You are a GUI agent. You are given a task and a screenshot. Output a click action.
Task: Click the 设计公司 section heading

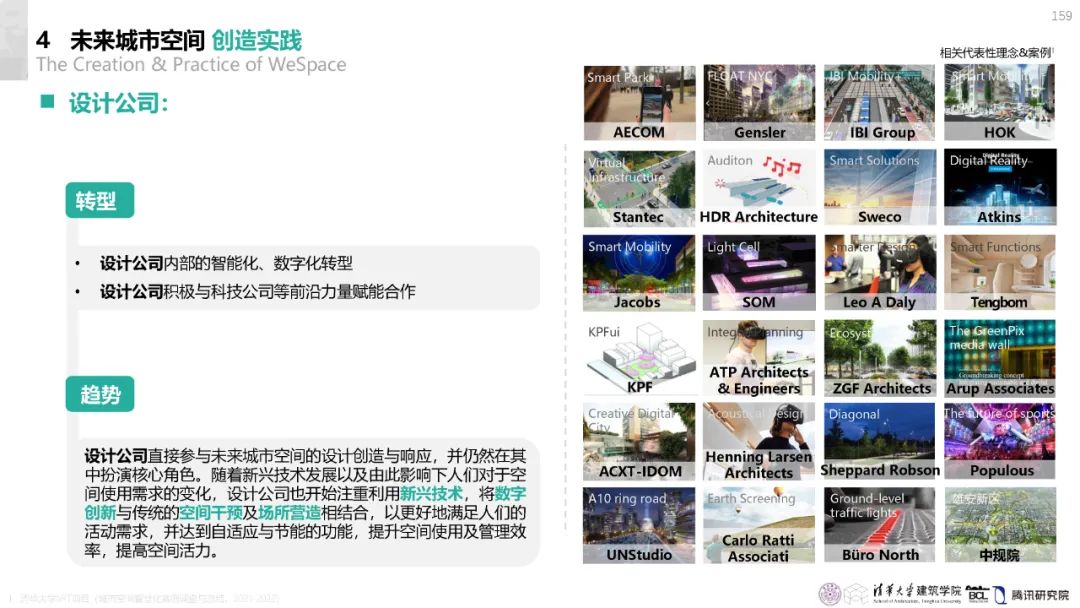(118, 103)
